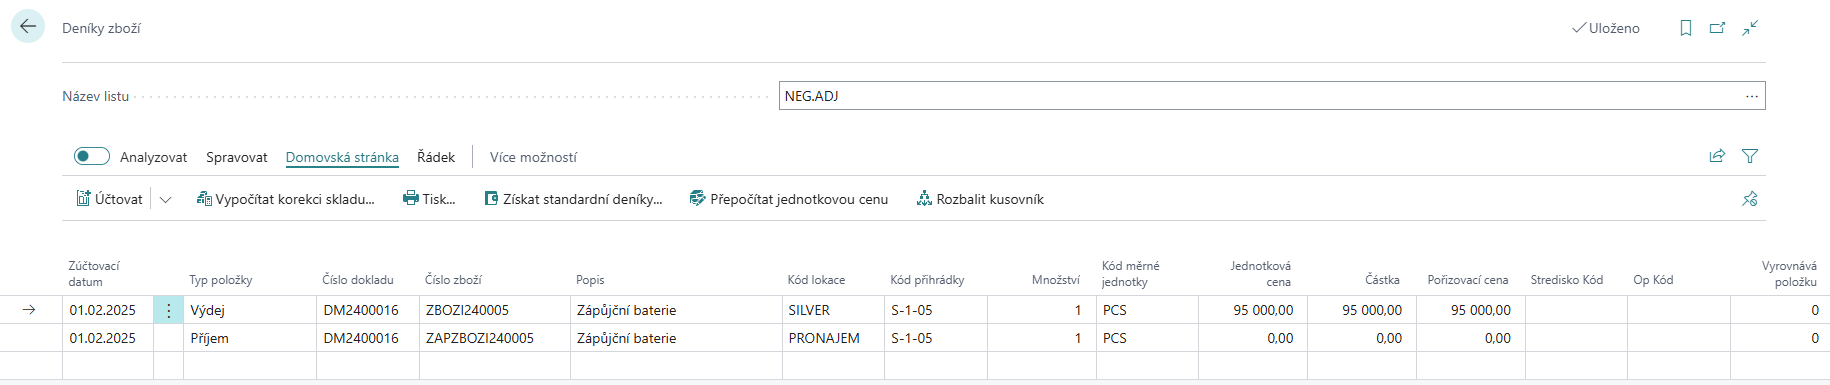
Task: Open the row options three-dot menu for Výdej
Action: [x=168, y=310]
